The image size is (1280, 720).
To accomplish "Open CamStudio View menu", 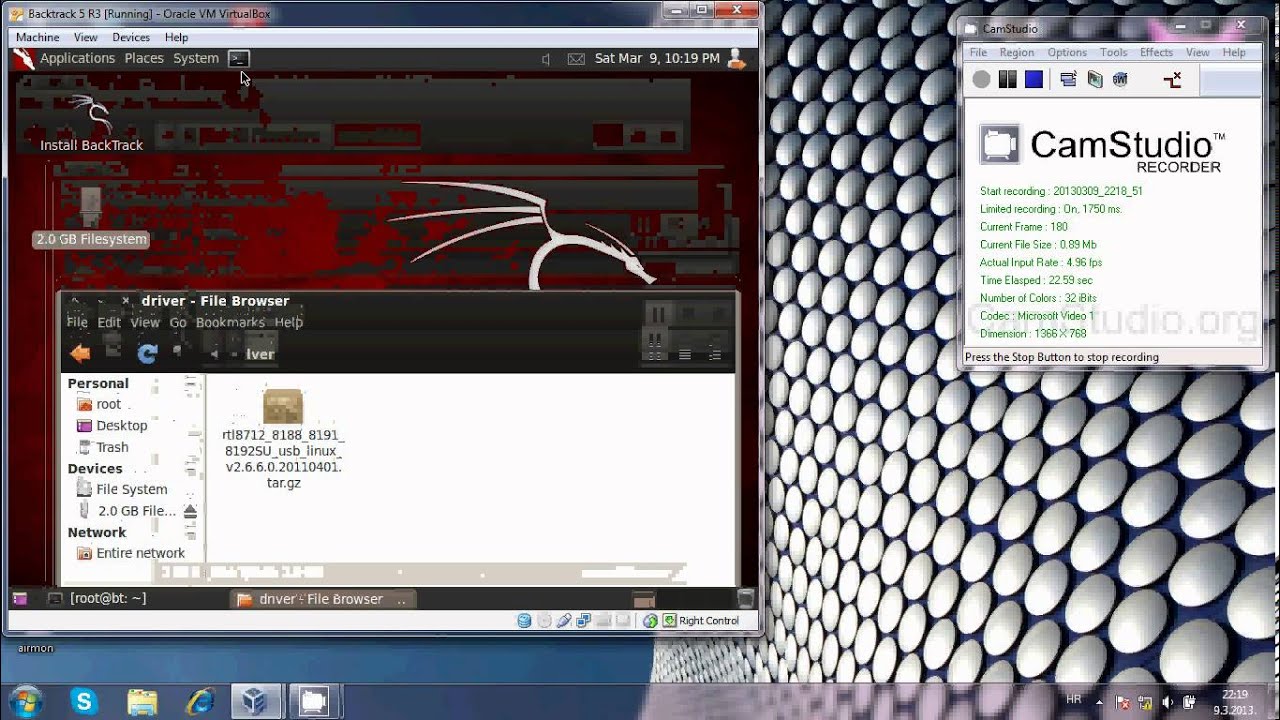I will (x=1197, y=52).
